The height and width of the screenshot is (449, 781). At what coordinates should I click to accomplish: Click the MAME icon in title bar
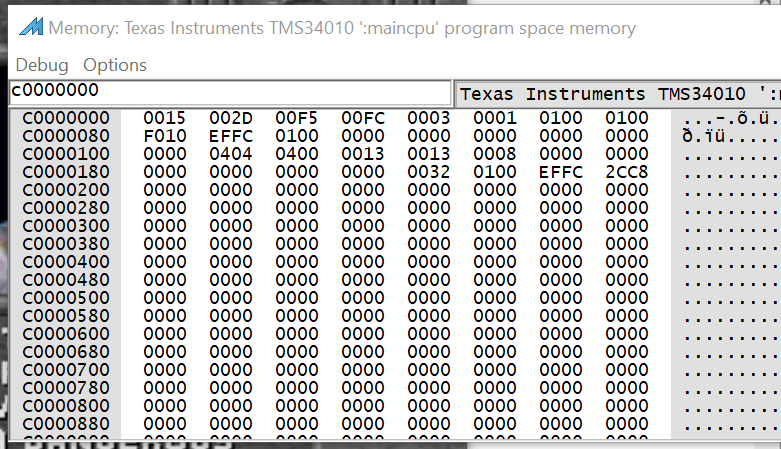point(31,26)
